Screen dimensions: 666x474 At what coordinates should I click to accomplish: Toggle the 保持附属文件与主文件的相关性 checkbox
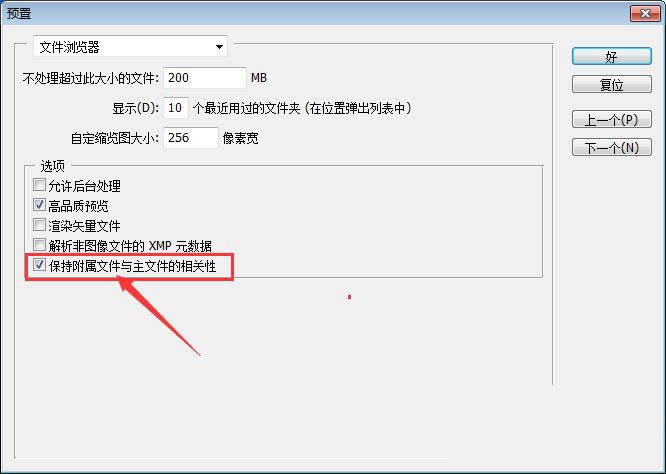[39, 265]
